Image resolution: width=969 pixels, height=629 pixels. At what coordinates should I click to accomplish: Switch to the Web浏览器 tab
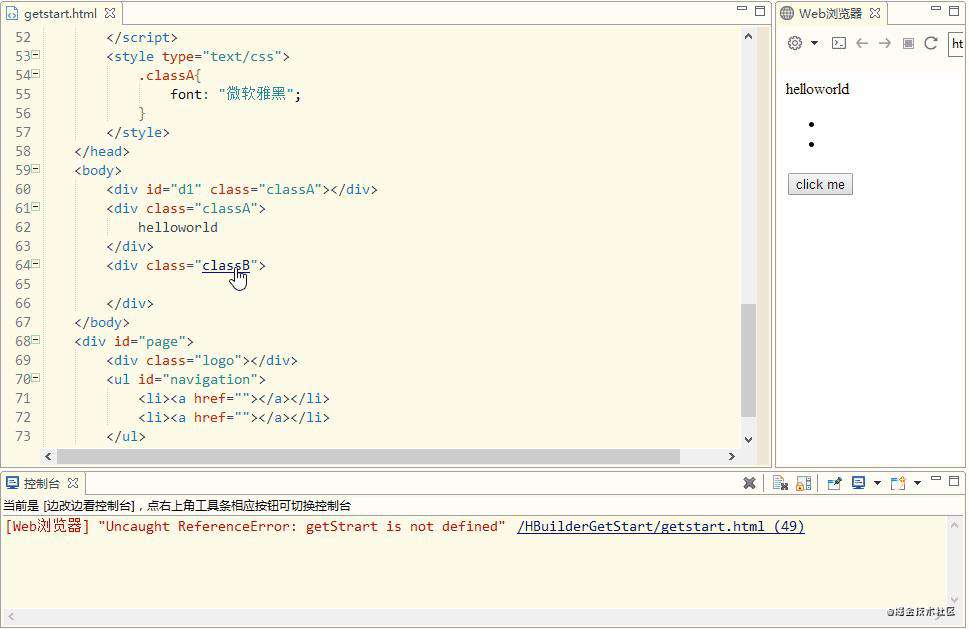830,13
